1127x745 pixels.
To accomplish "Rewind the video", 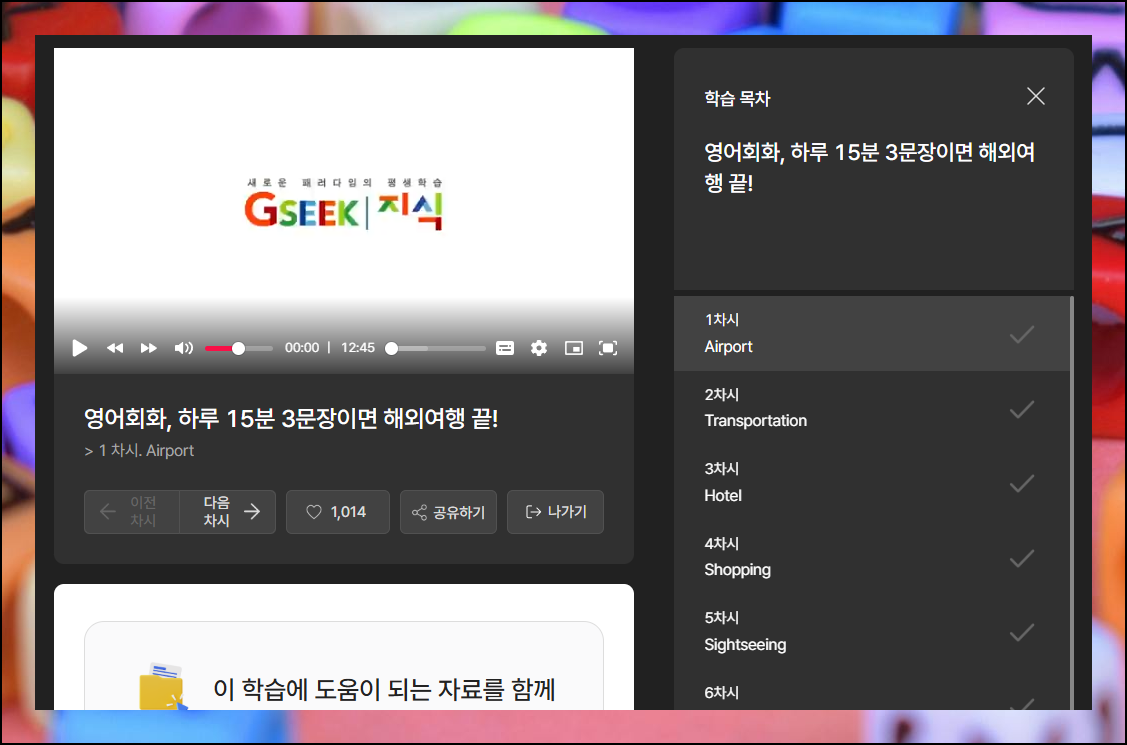I will point(115,348).
